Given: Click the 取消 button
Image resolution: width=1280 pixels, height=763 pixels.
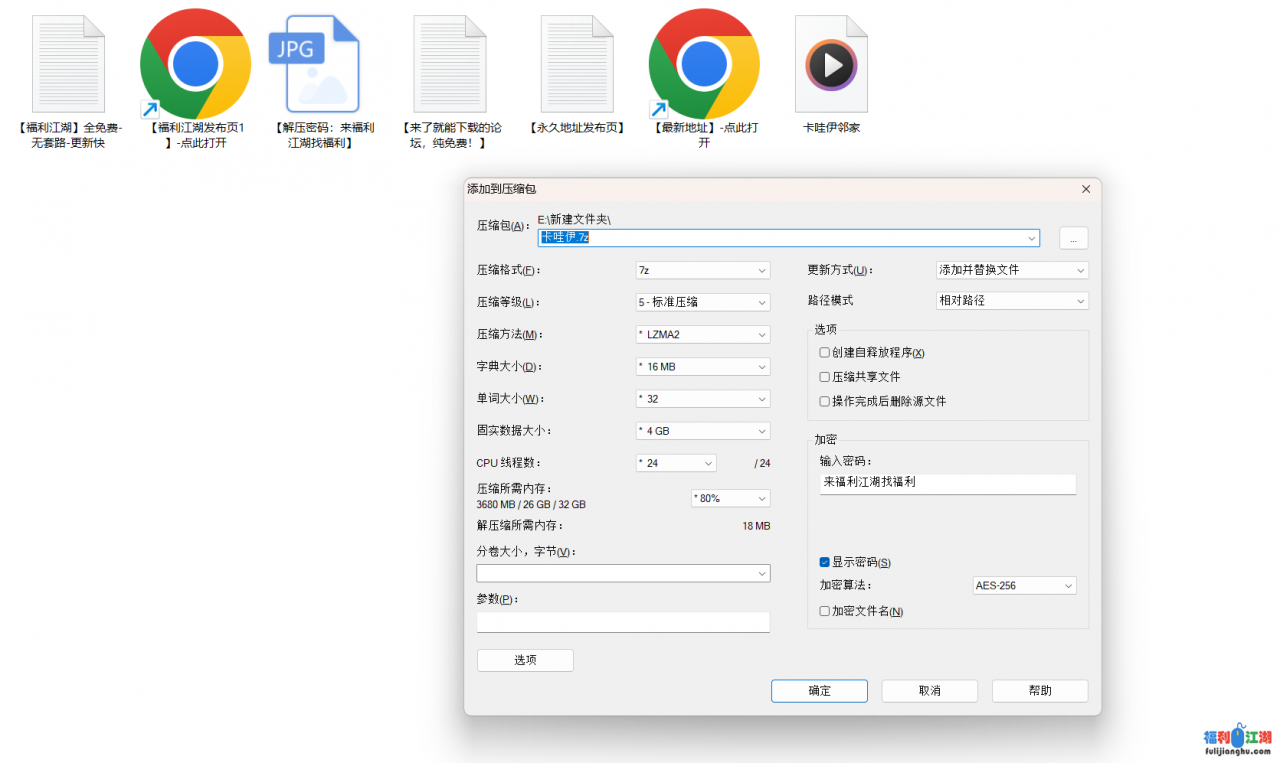Looking at the screenshot, I should click(x=929, y=691).
